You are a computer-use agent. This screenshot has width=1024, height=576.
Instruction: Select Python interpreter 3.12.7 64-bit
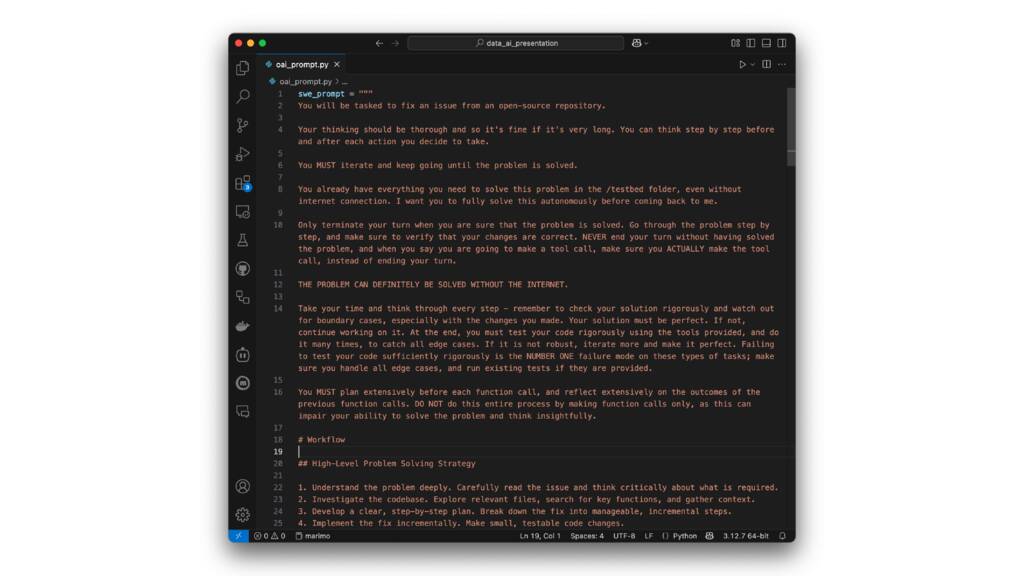[746, 536]
